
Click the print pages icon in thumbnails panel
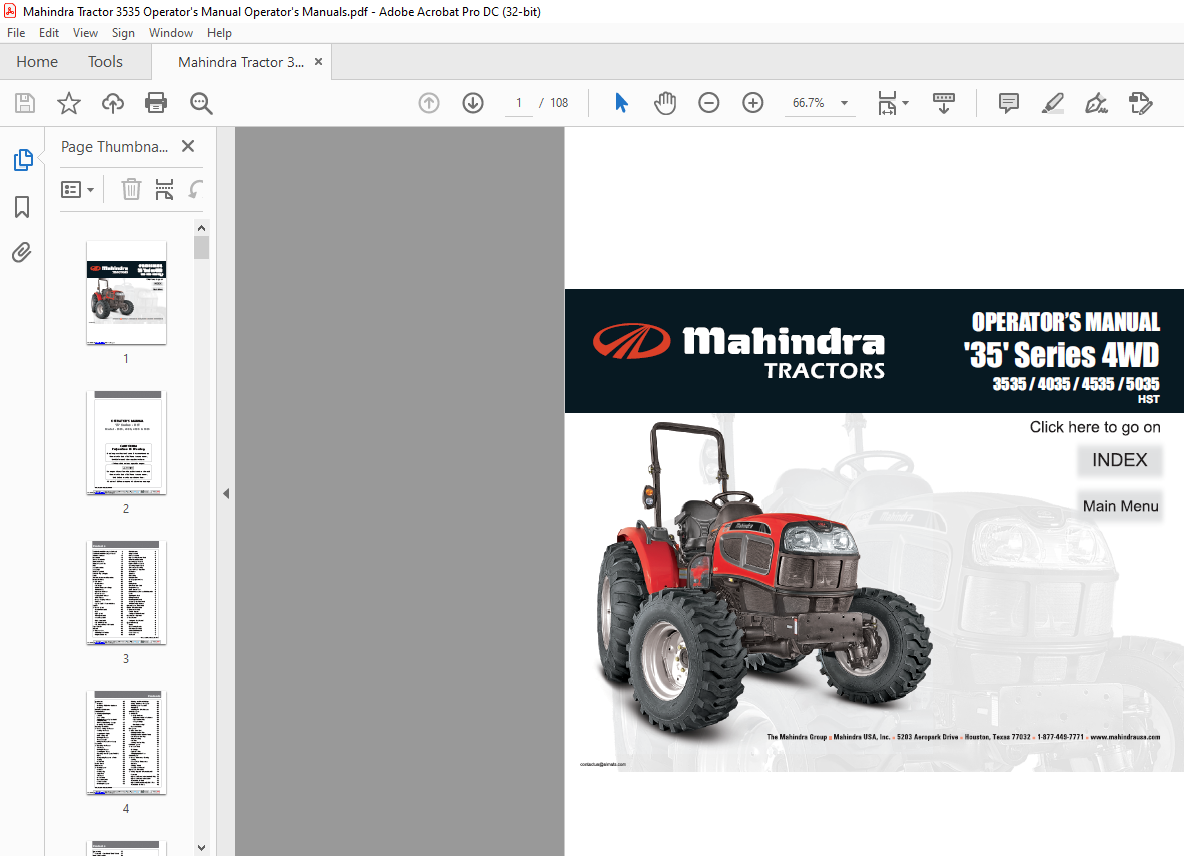click(164, 189)
